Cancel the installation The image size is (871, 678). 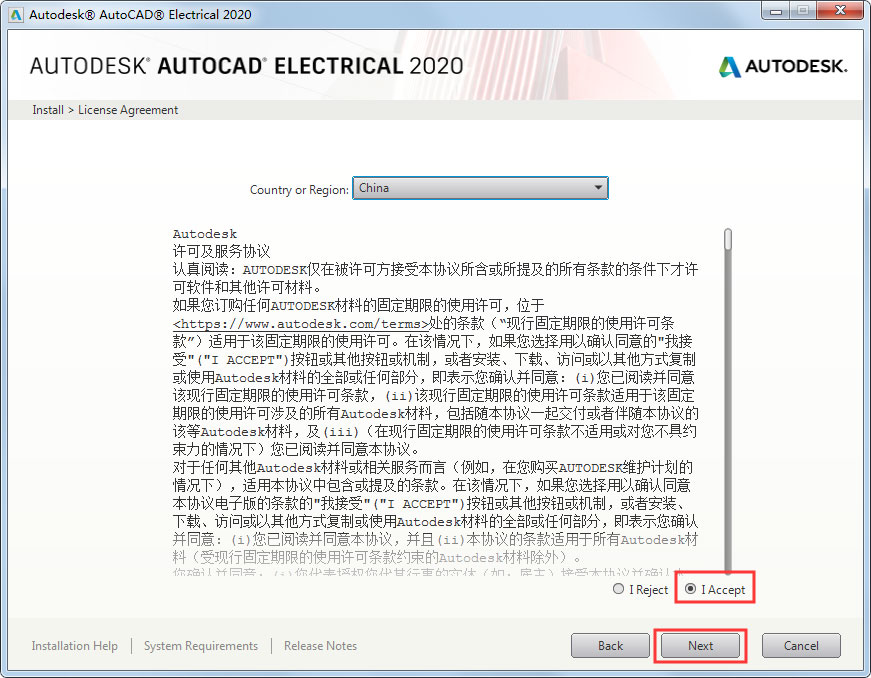[801, 645]
